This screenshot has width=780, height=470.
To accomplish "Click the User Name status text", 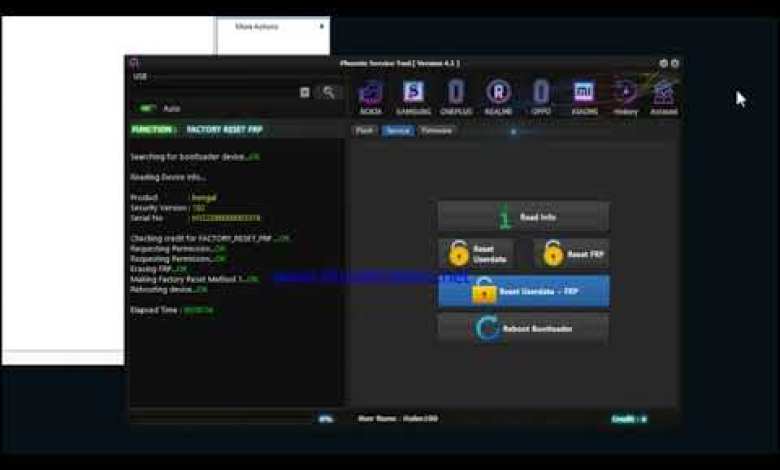I will pyautogui.click(x=397, y=419).
